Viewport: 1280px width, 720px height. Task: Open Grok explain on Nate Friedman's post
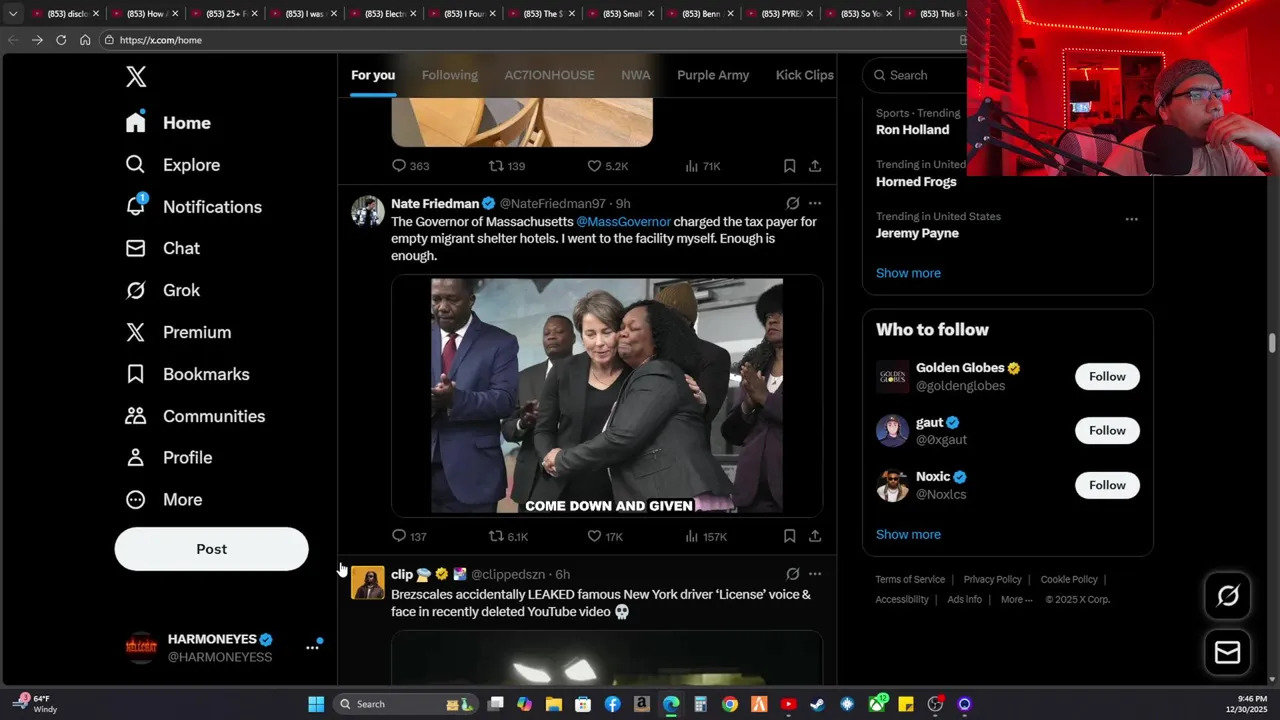(x=792, y=203)
